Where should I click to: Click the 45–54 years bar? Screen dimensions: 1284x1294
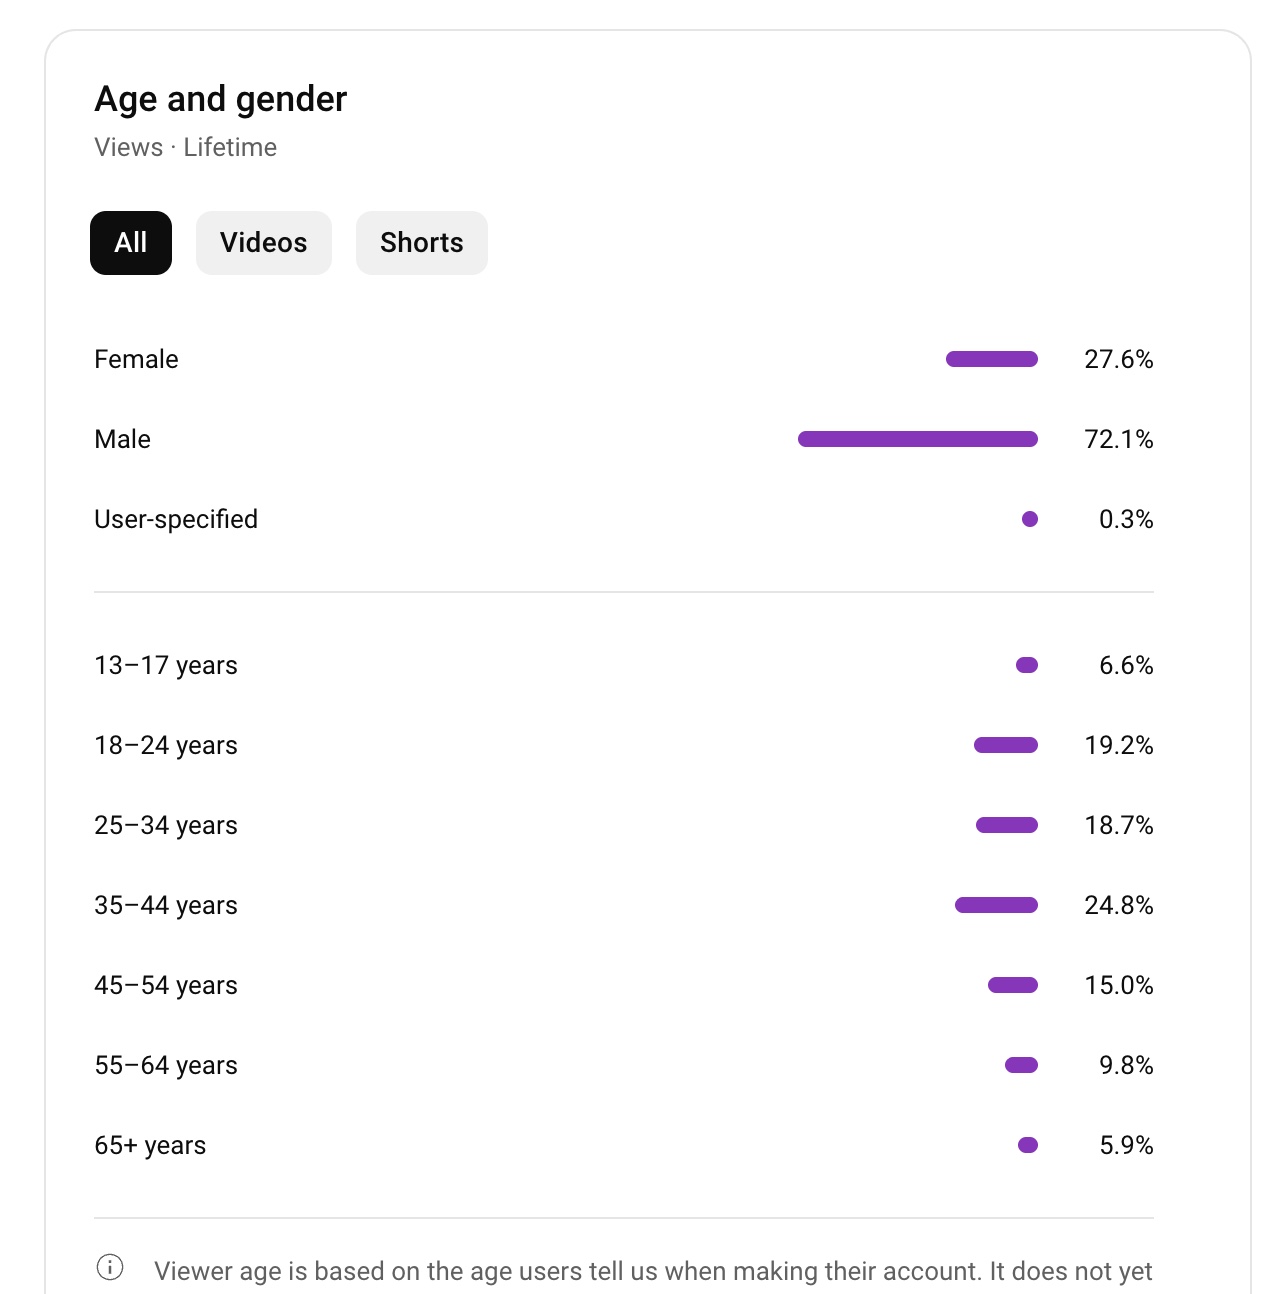click(x=1013, y=985)
